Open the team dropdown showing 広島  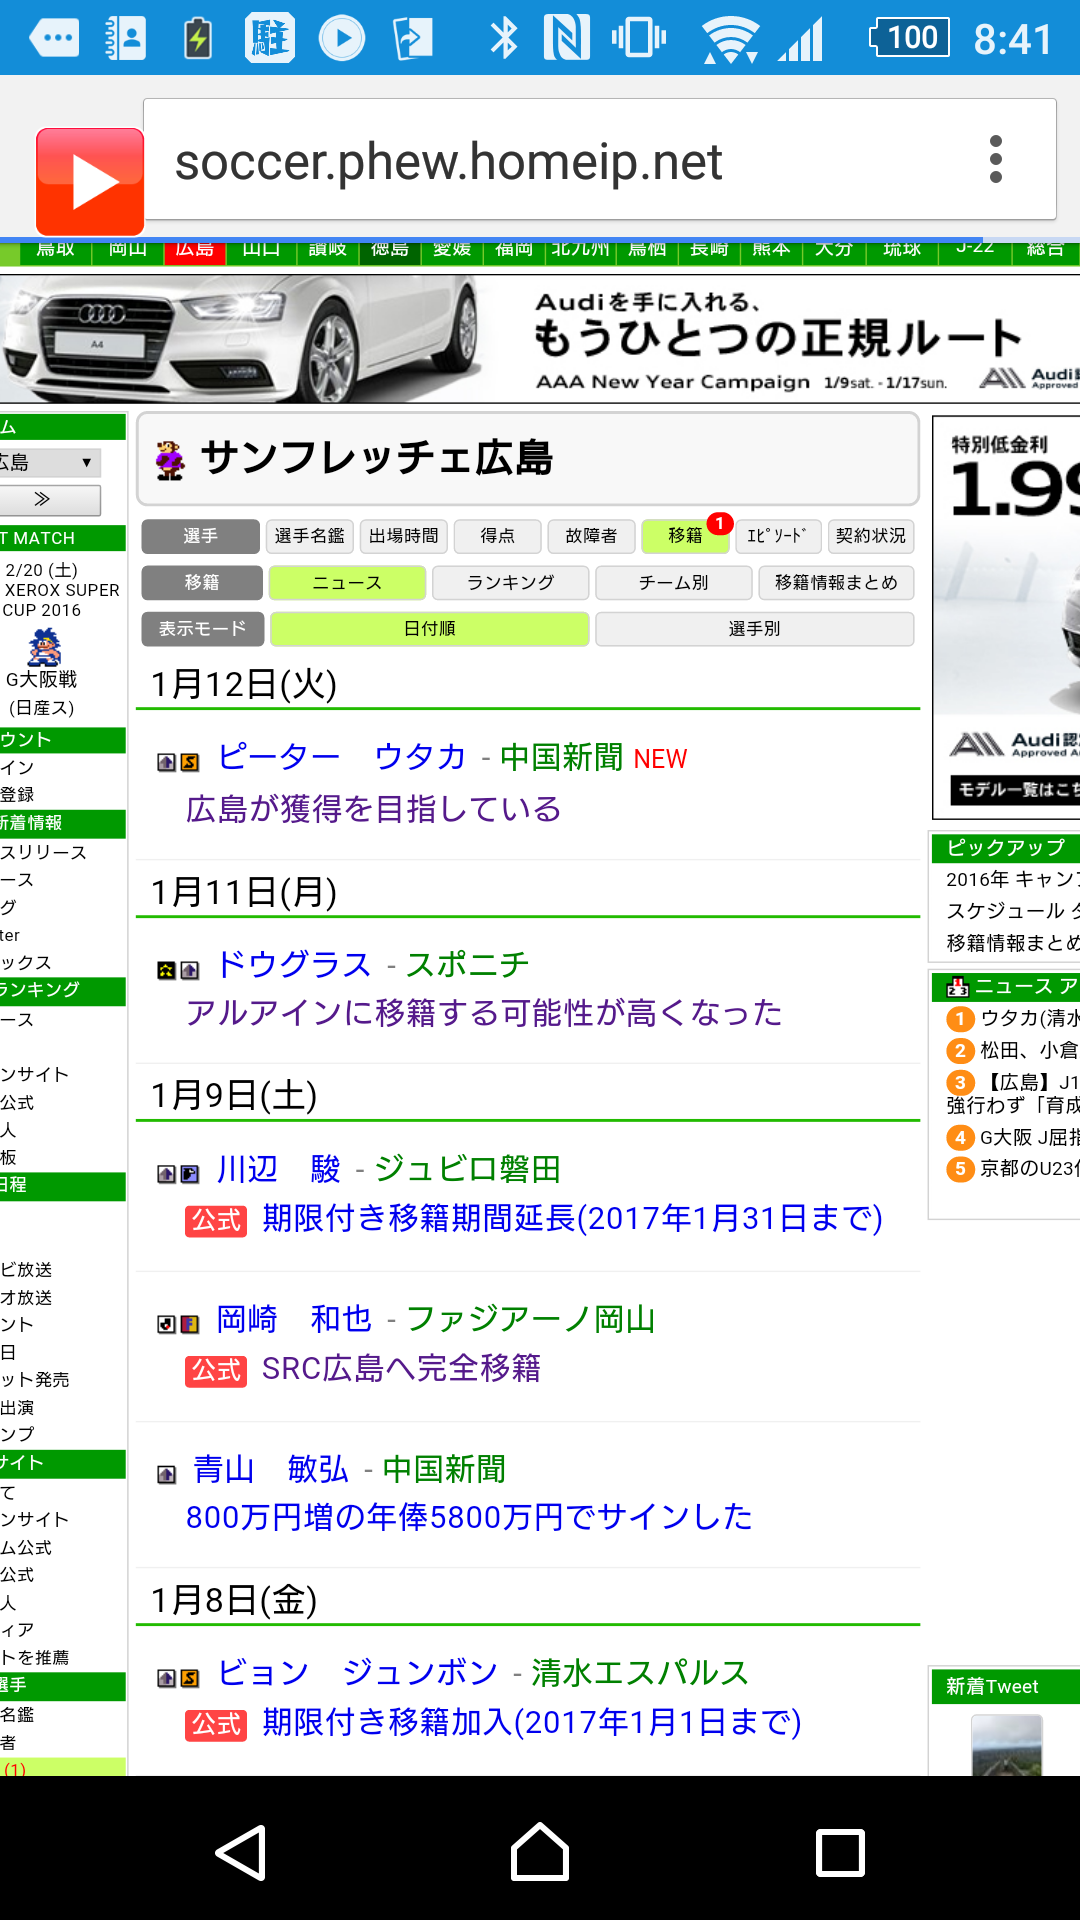tap(48, 462)
